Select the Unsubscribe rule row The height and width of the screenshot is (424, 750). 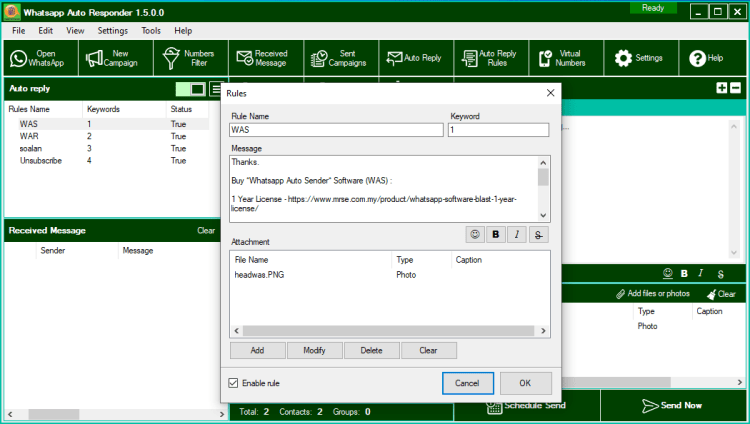click(x=108, y=161)
